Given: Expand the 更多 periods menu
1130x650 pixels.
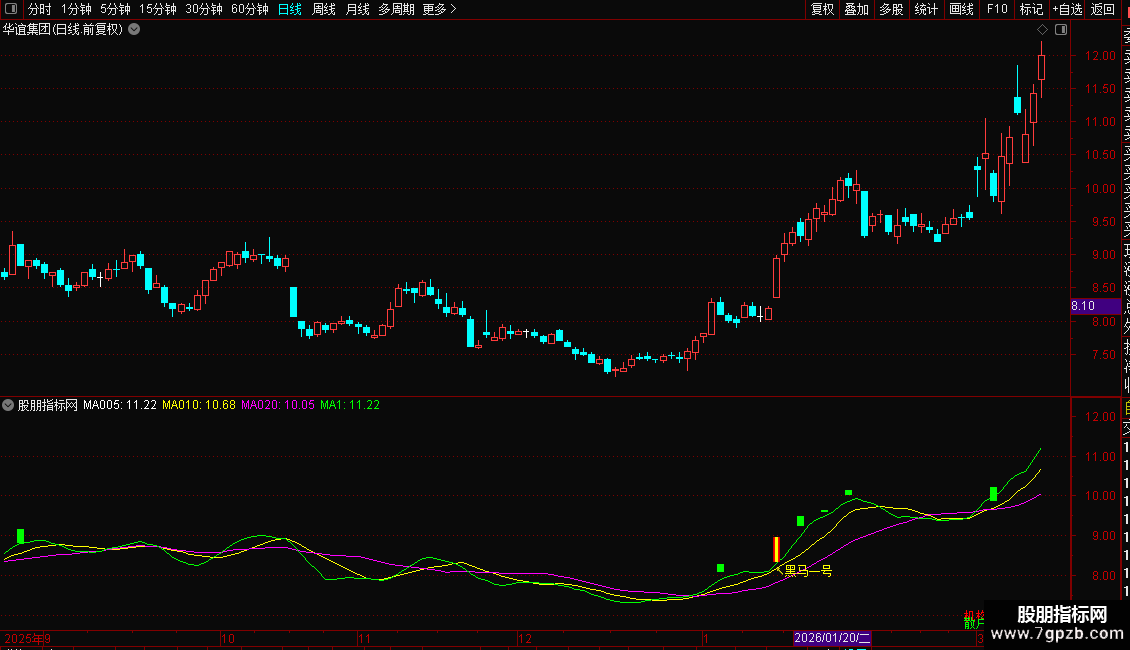Looking at the screenshot, I should 439,9.
